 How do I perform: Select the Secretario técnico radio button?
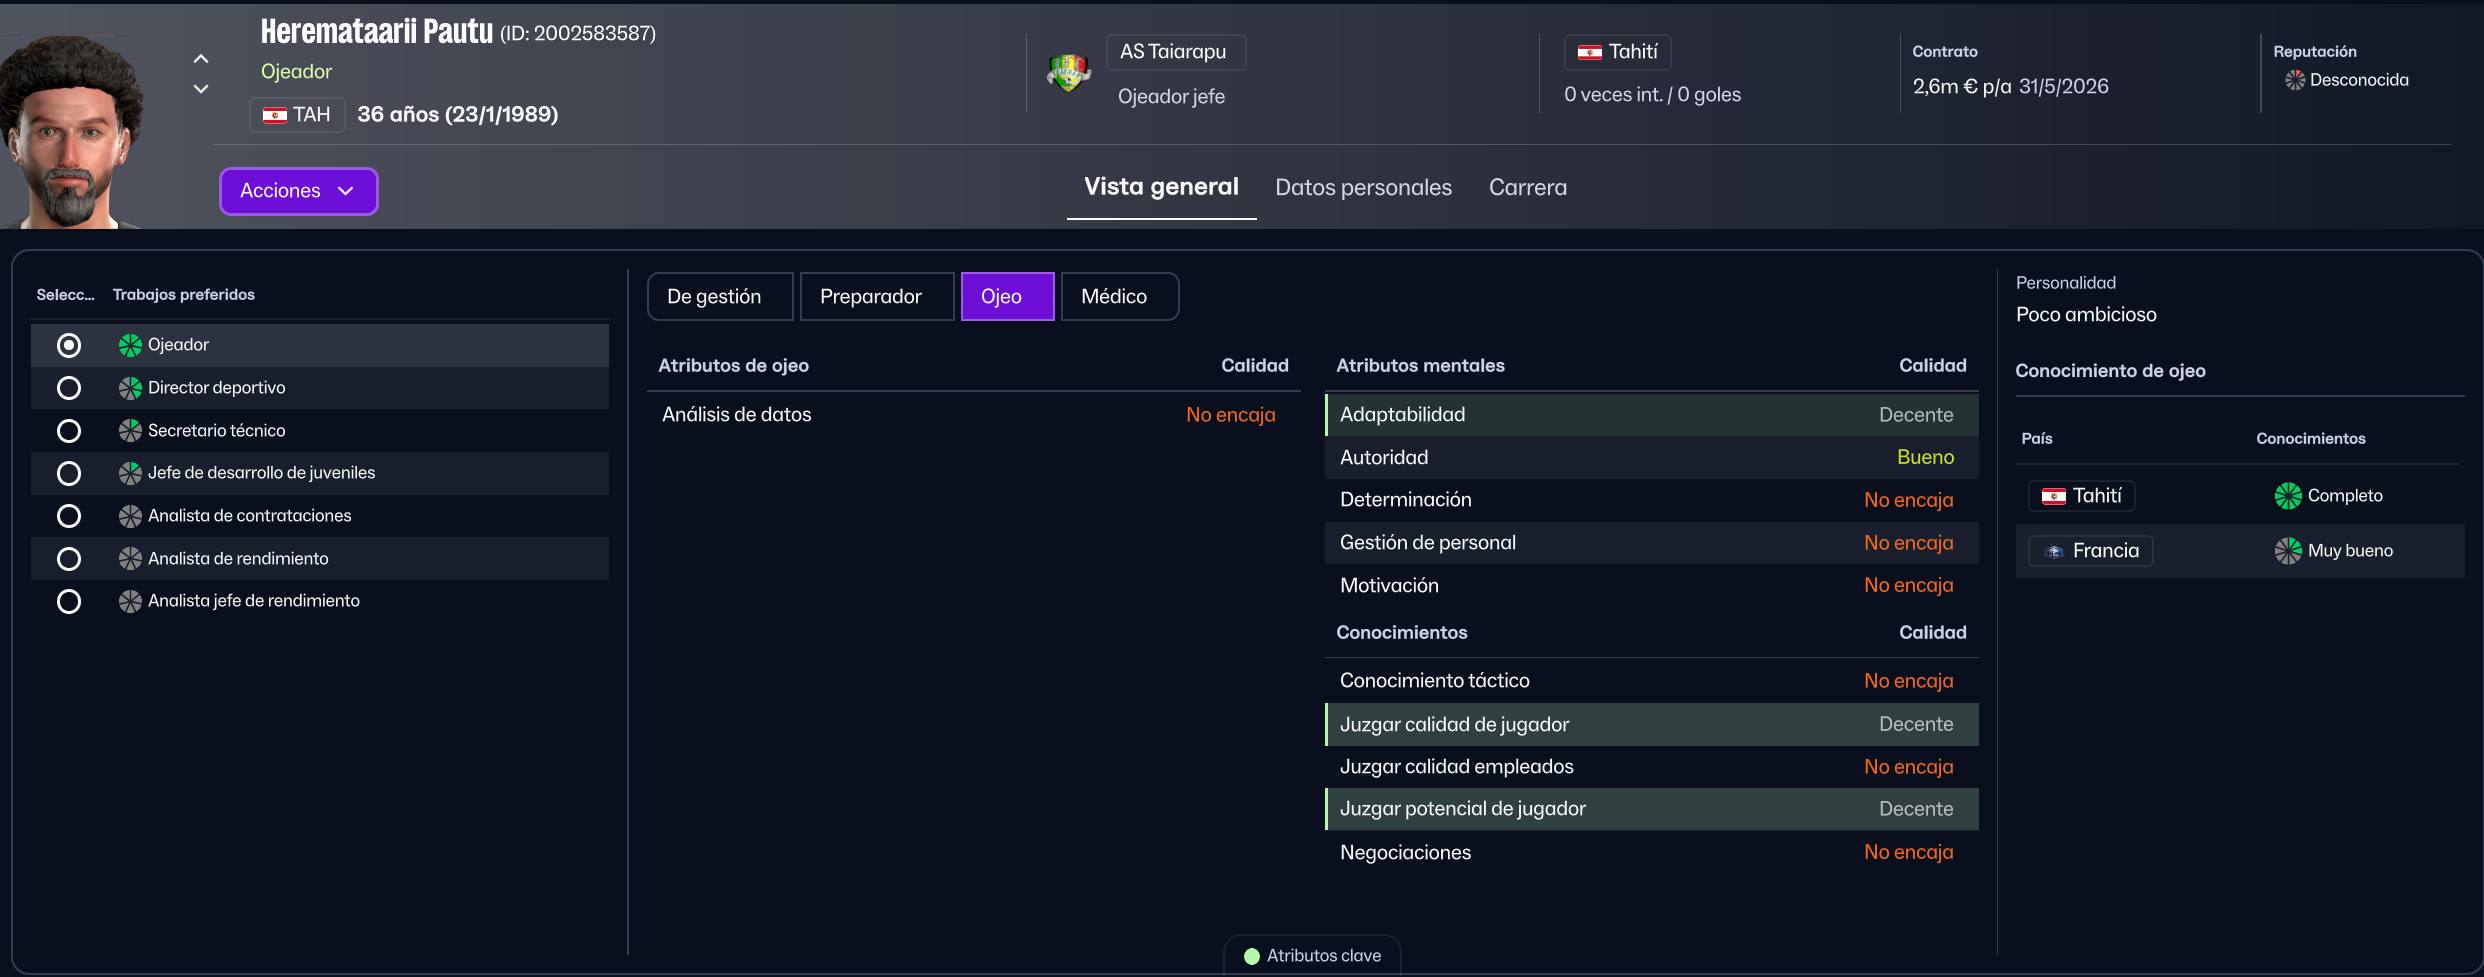[x=69, y=431]
